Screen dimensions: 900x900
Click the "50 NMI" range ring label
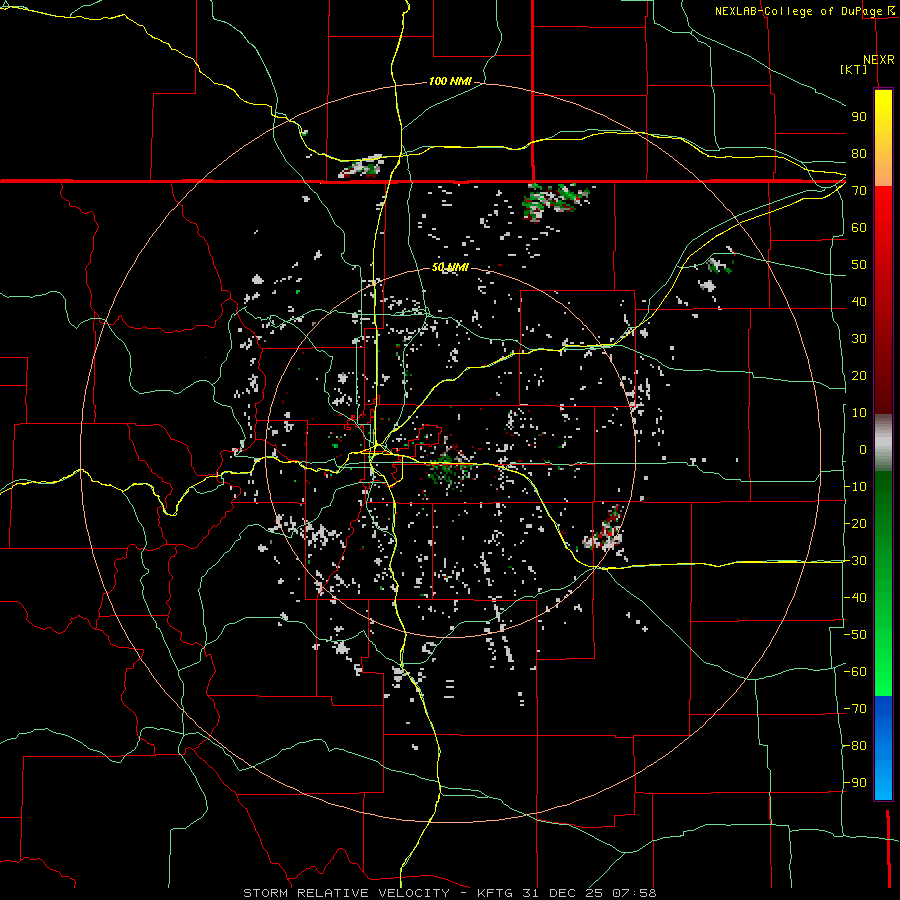pyautogui.click(x=450, y=267)
